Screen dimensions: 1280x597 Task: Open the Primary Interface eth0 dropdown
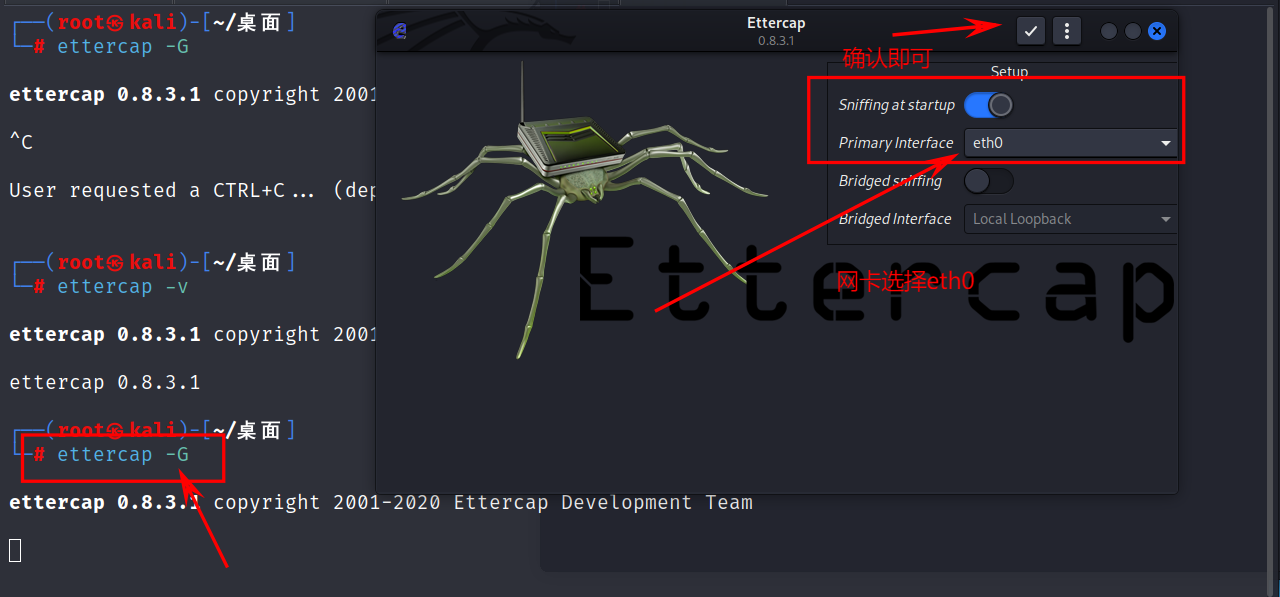click(x=1070, y=143)
